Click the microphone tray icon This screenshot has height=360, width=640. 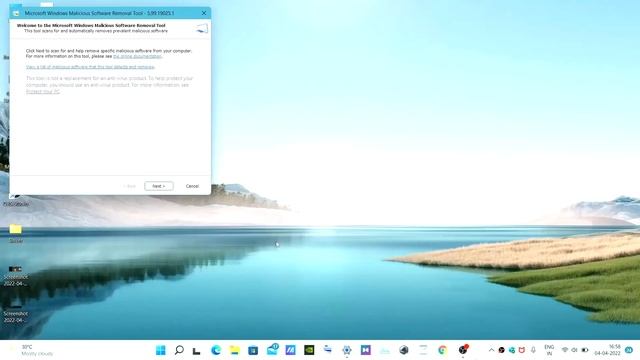533,350
